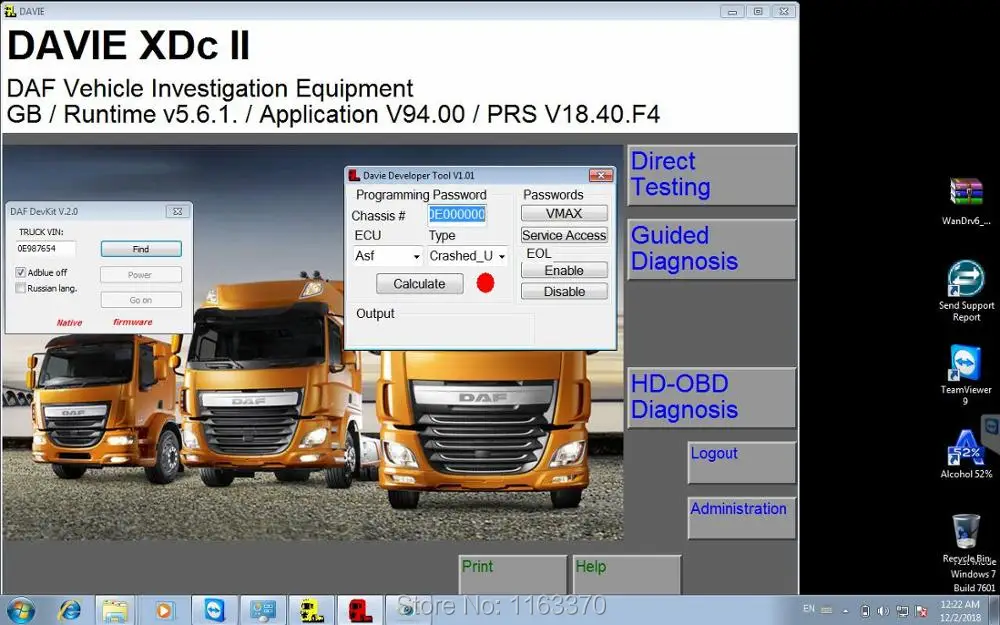Close the DAF DevKit V.2.0 window
The width and height of the screenshot is (1000, 625).
(x=178, y=212)
